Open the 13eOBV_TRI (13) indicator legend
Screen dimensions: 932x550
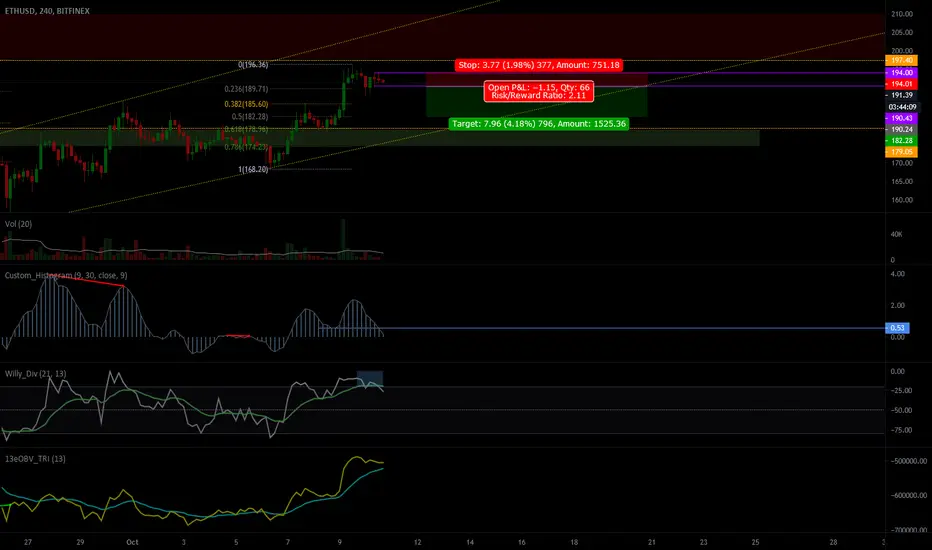point(35,458)
